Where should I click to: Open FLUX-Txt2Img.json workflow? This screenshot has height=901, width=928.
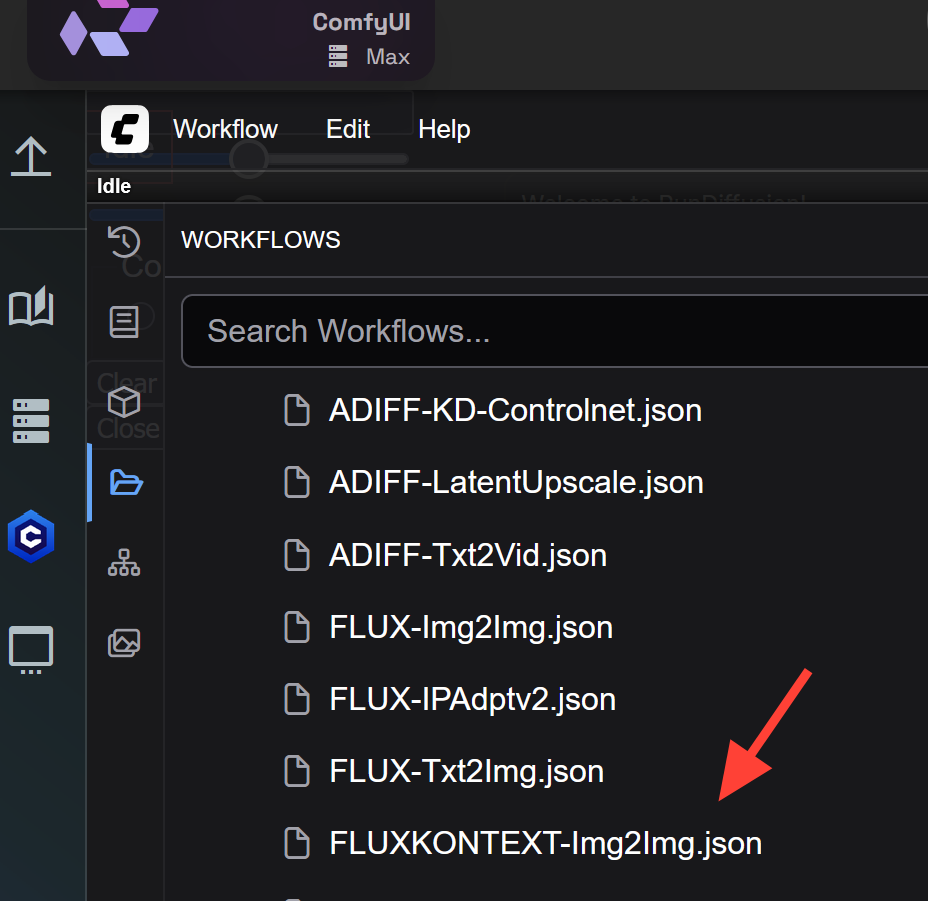click(467, 771)
